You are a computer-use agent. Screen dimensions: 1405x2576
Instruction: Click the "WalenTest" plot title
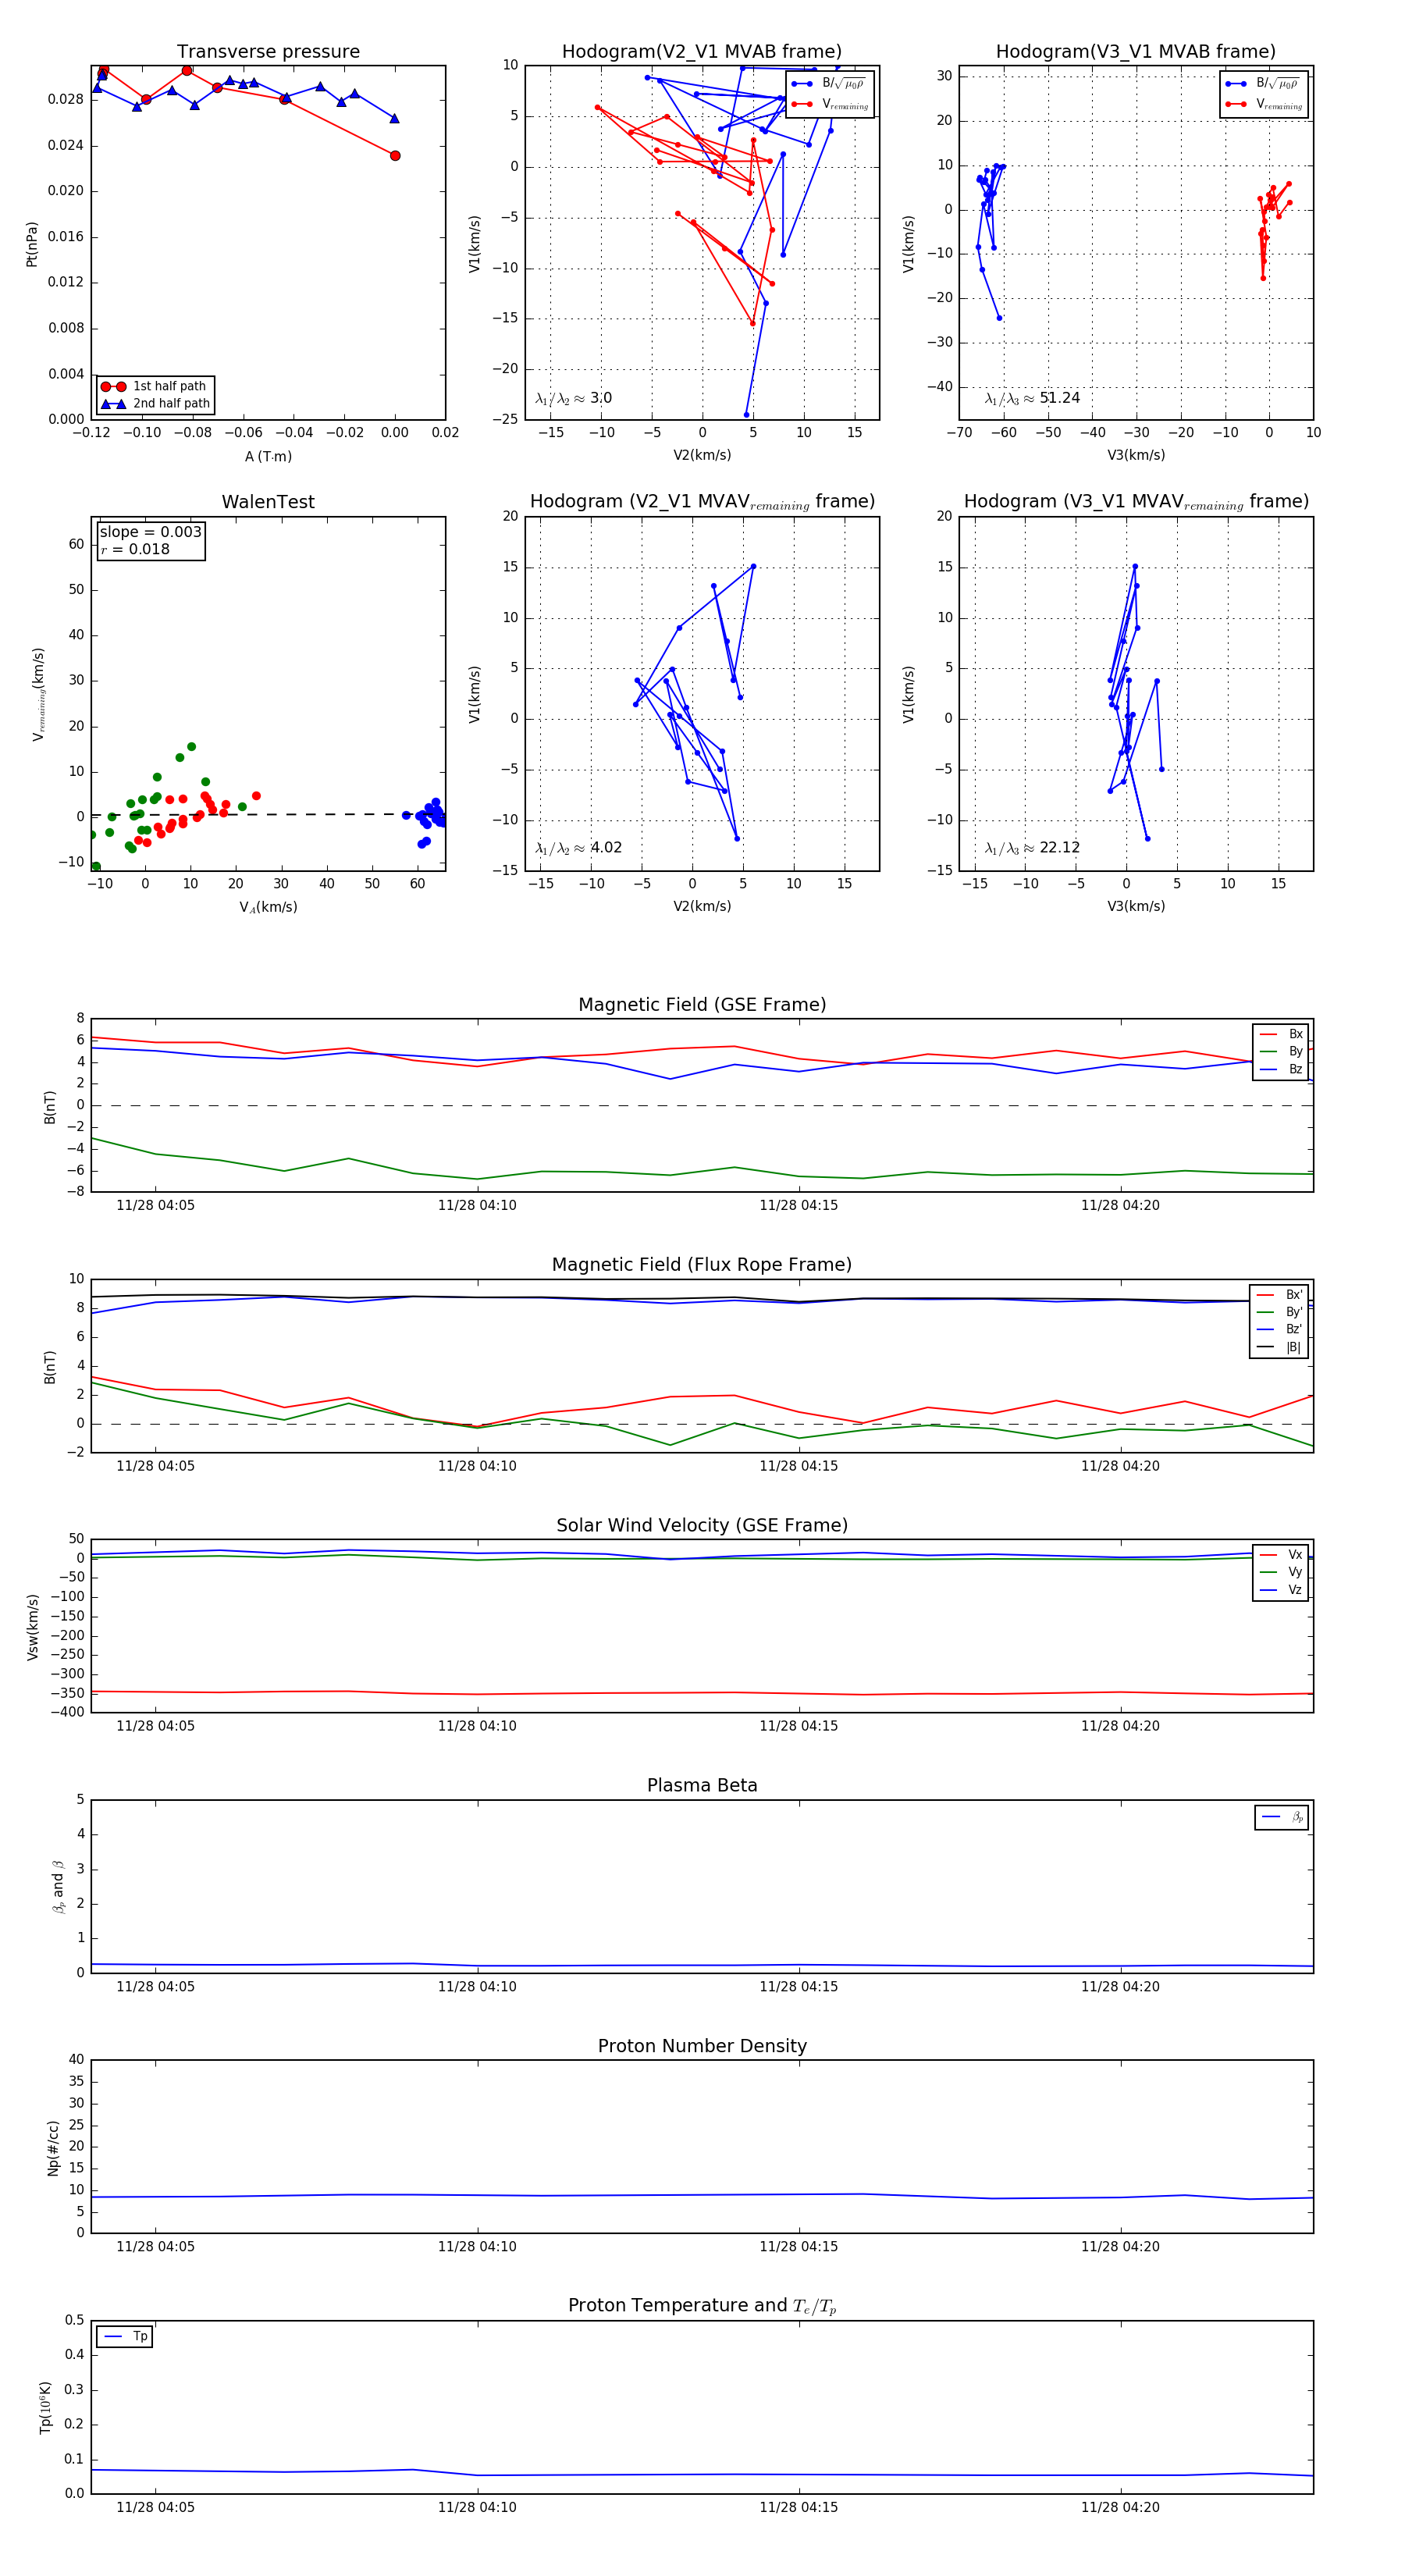pyautogui.click(x=268, y=502)
